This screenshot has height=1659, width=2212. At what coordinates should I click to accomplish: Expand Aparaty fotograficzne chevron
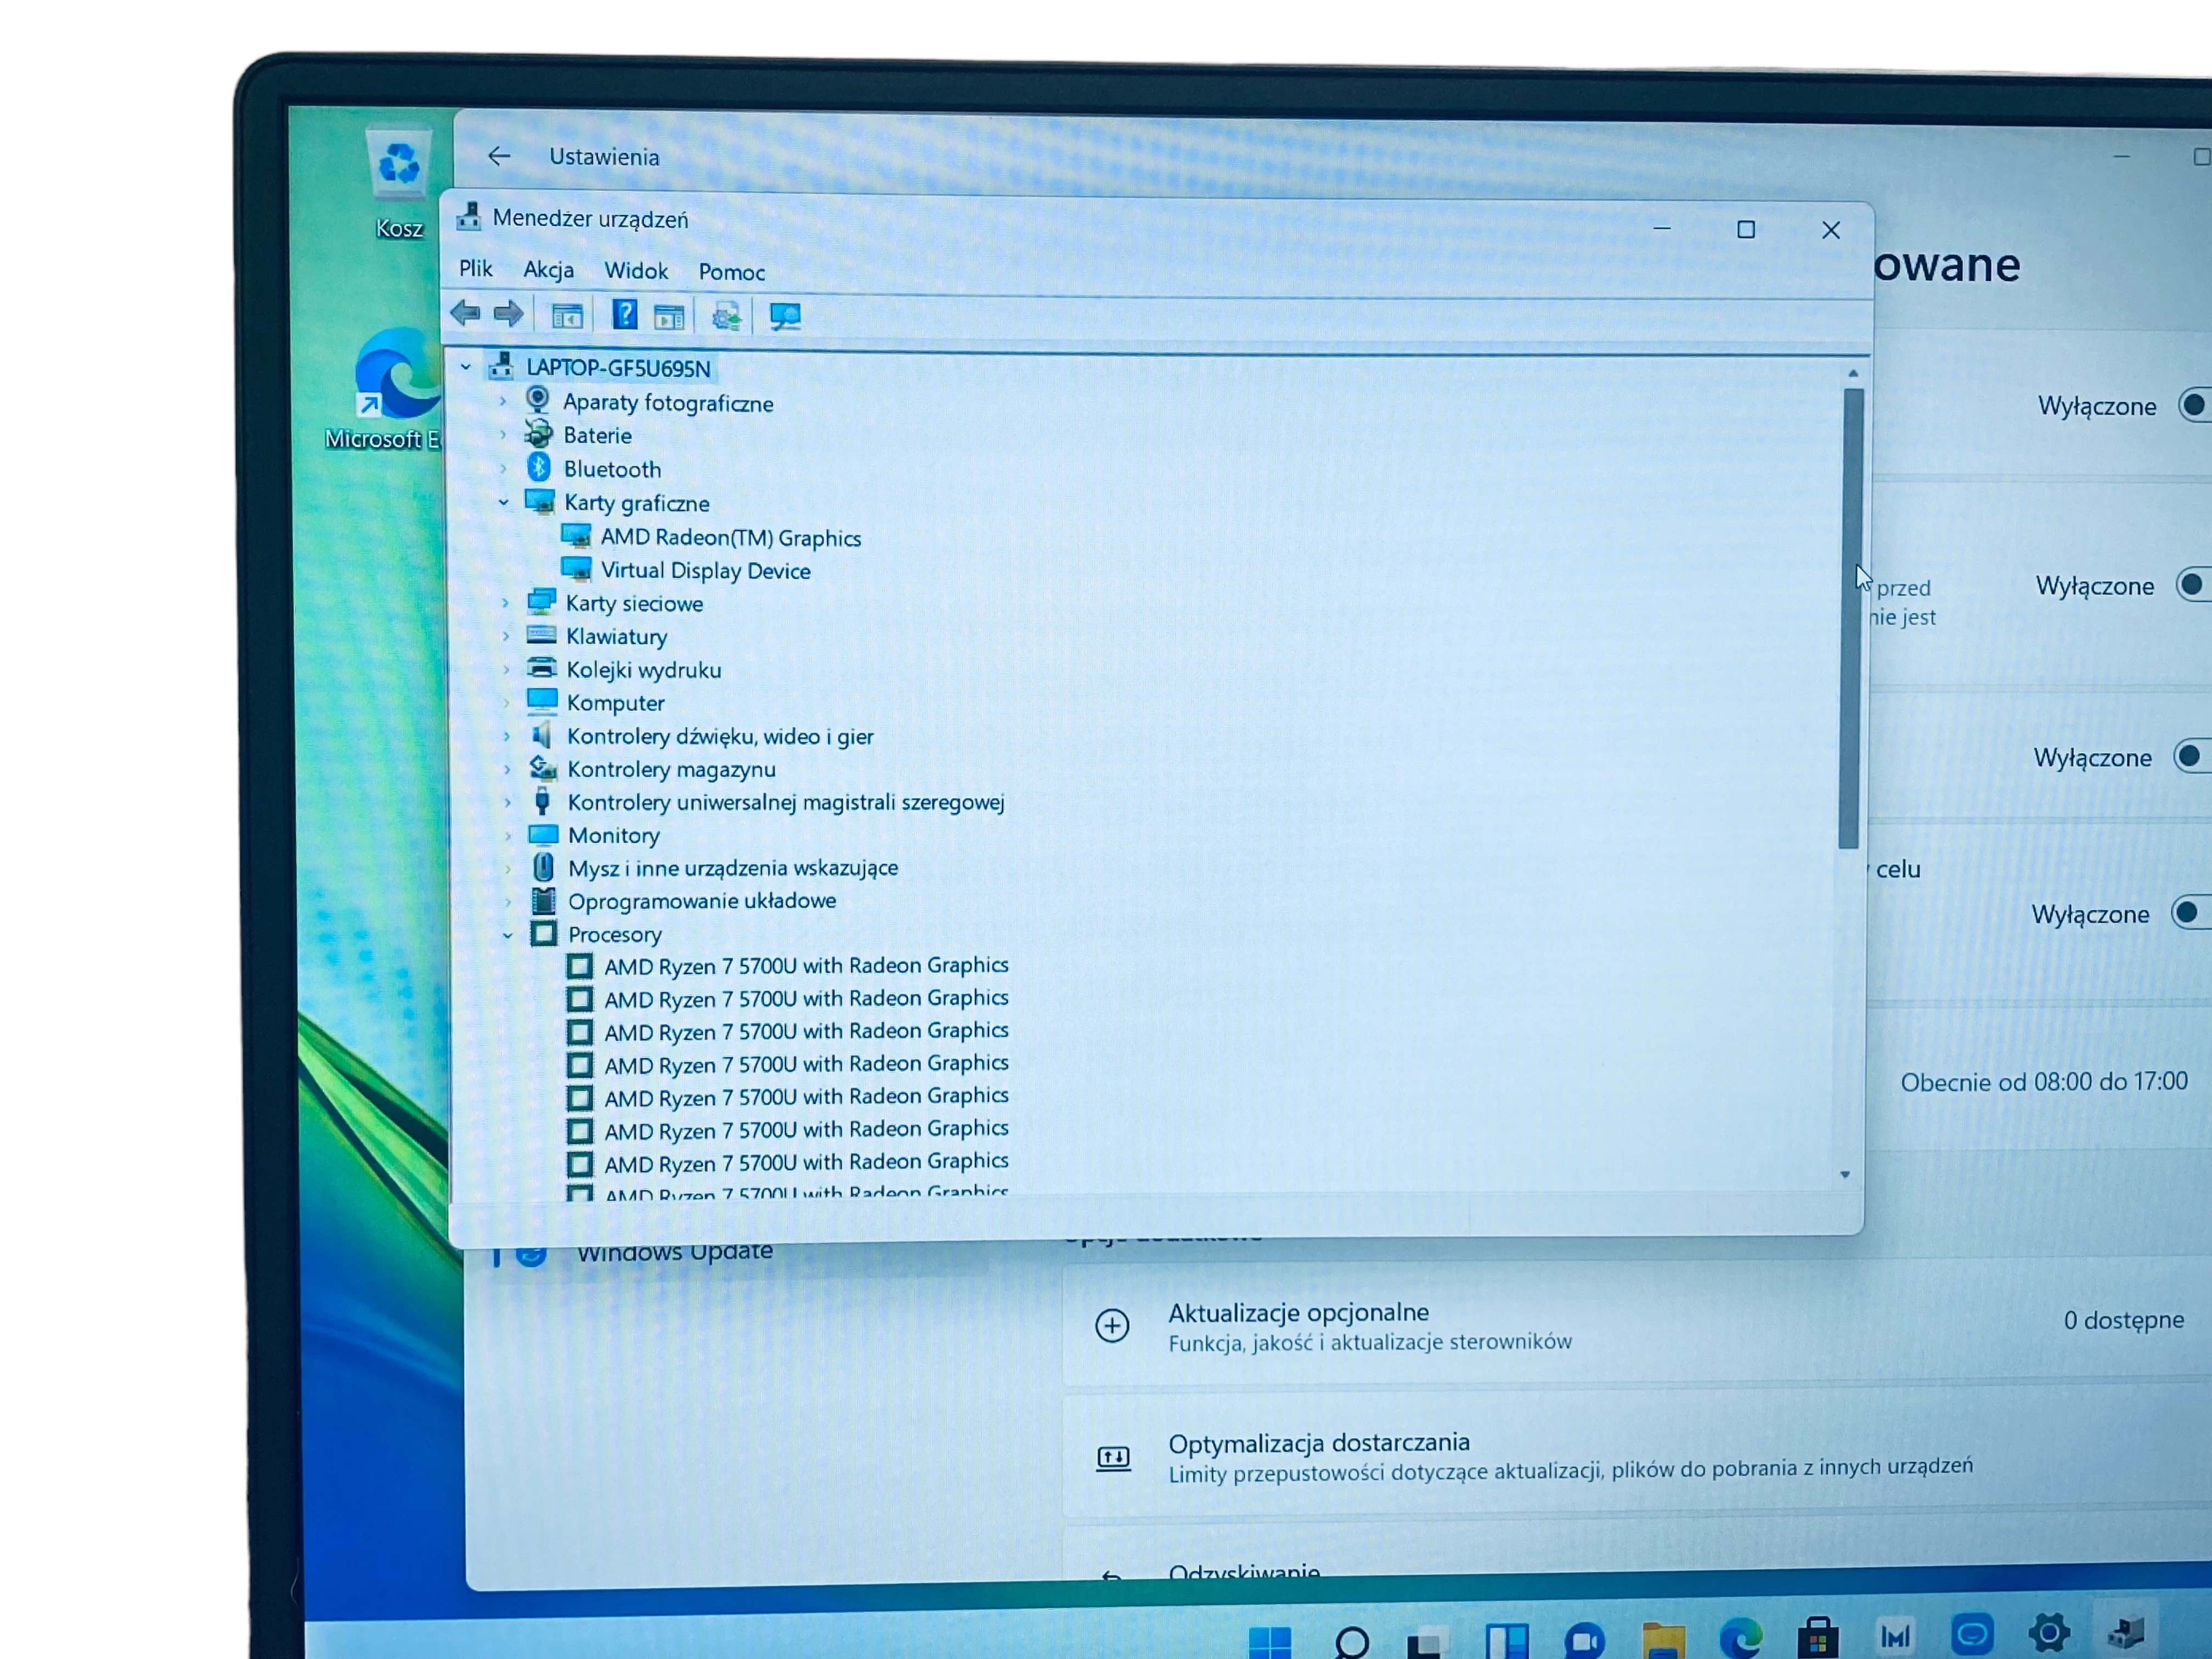click(503, 401)
